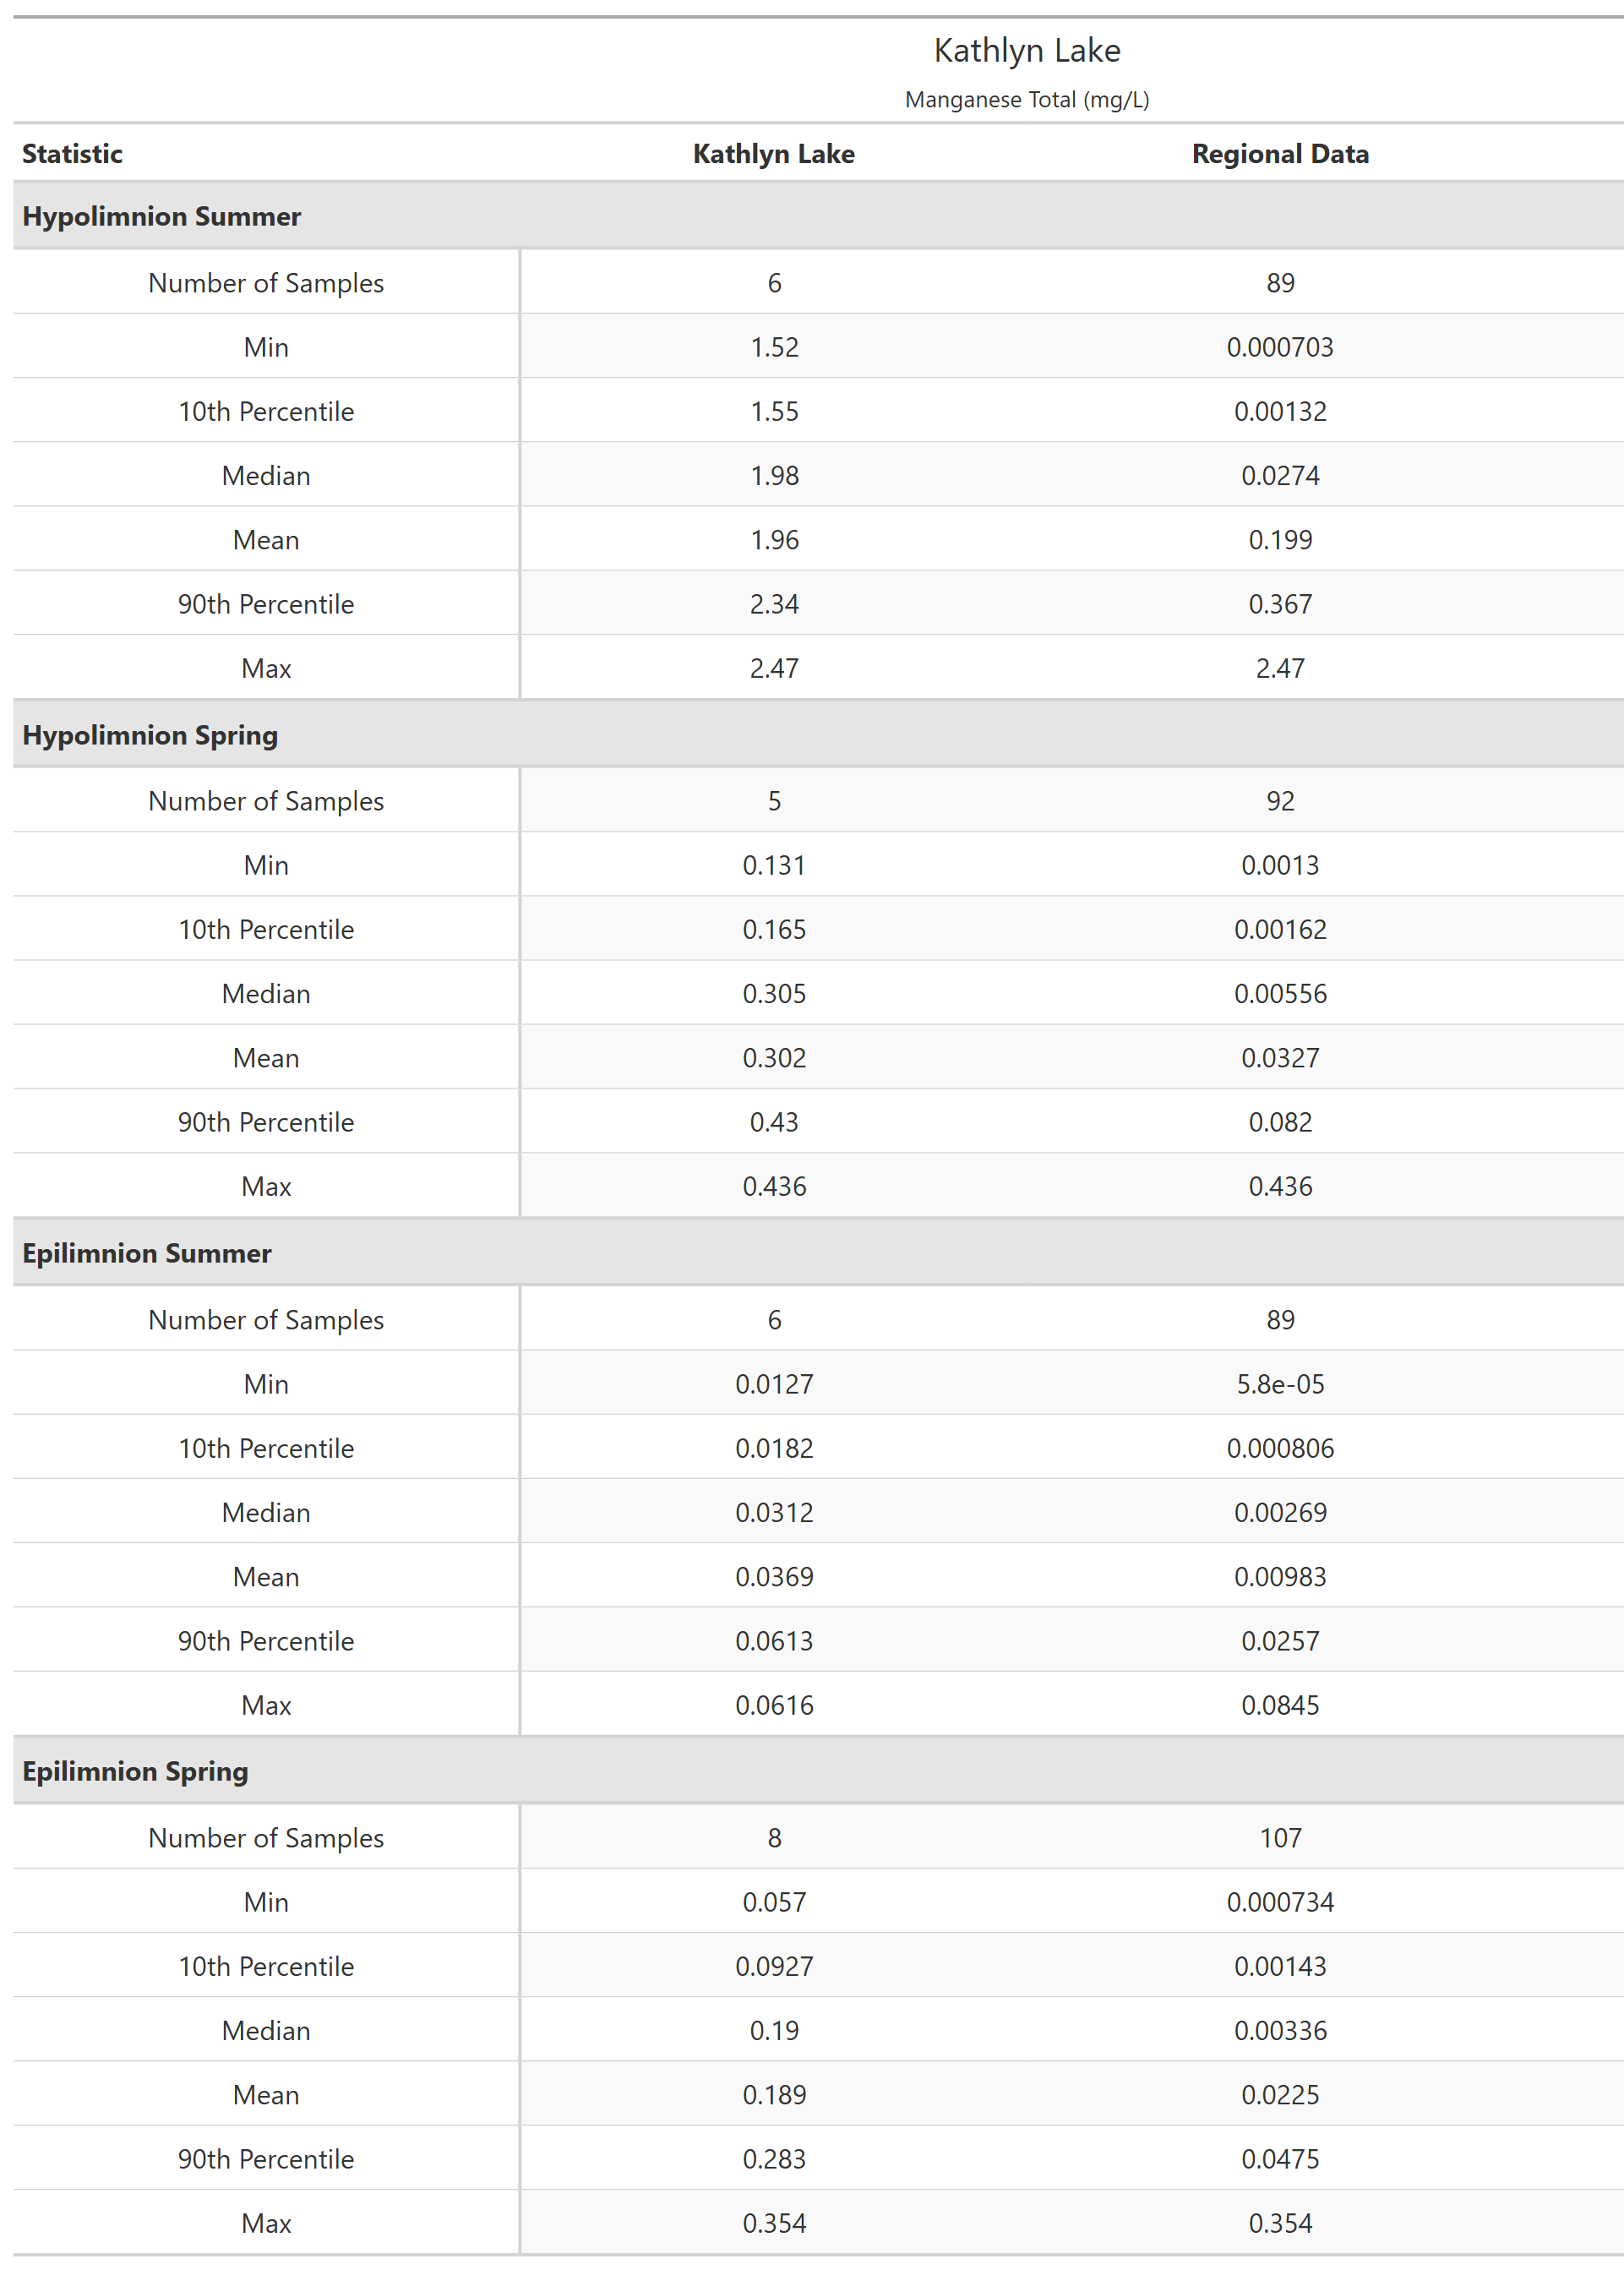Click the Manganese Total (mg/L) subtitle

1026,100
